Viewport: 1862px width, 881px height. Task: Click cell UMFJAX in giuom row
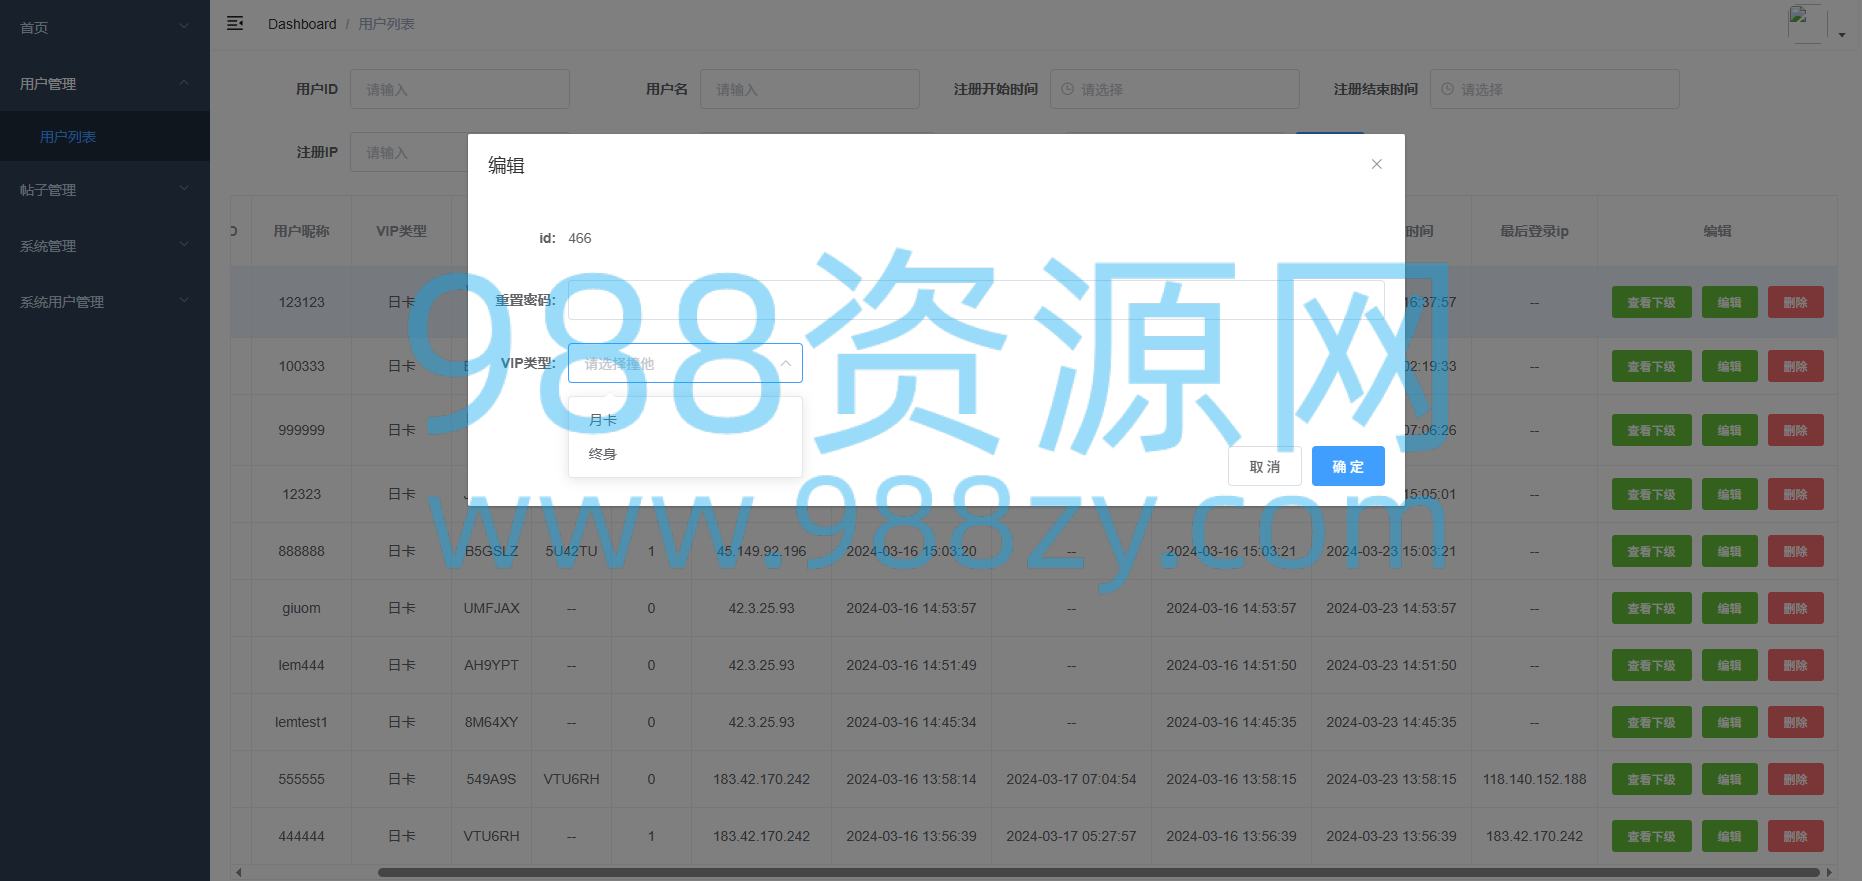[491, 608]
